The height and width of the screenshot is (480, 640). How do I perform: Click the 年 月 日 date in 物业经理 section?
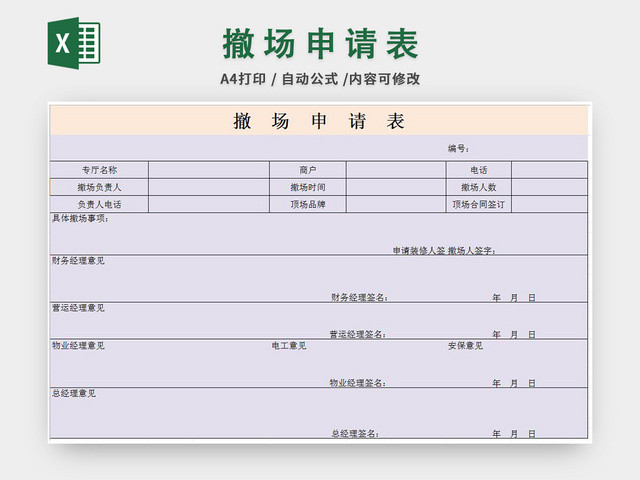click(x=514, y=383)
